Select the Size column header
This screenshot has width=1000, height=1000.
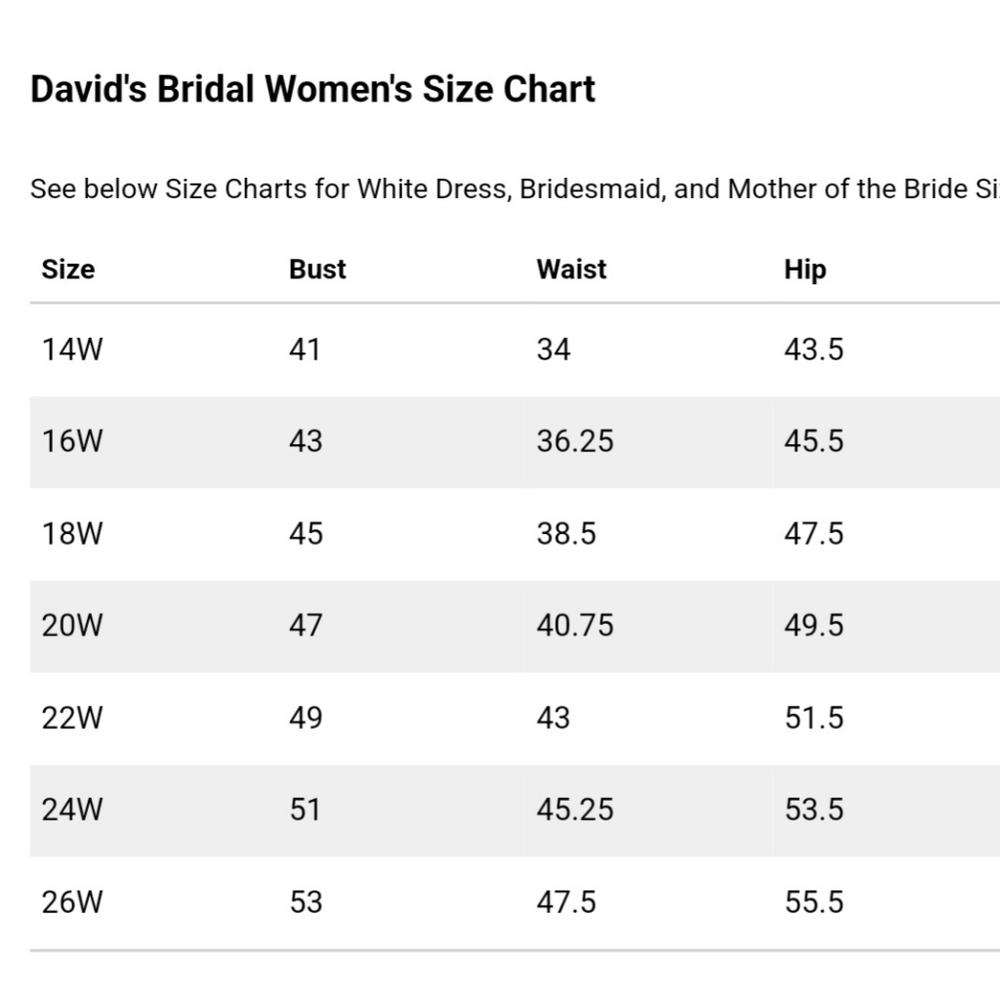(68, 269)
